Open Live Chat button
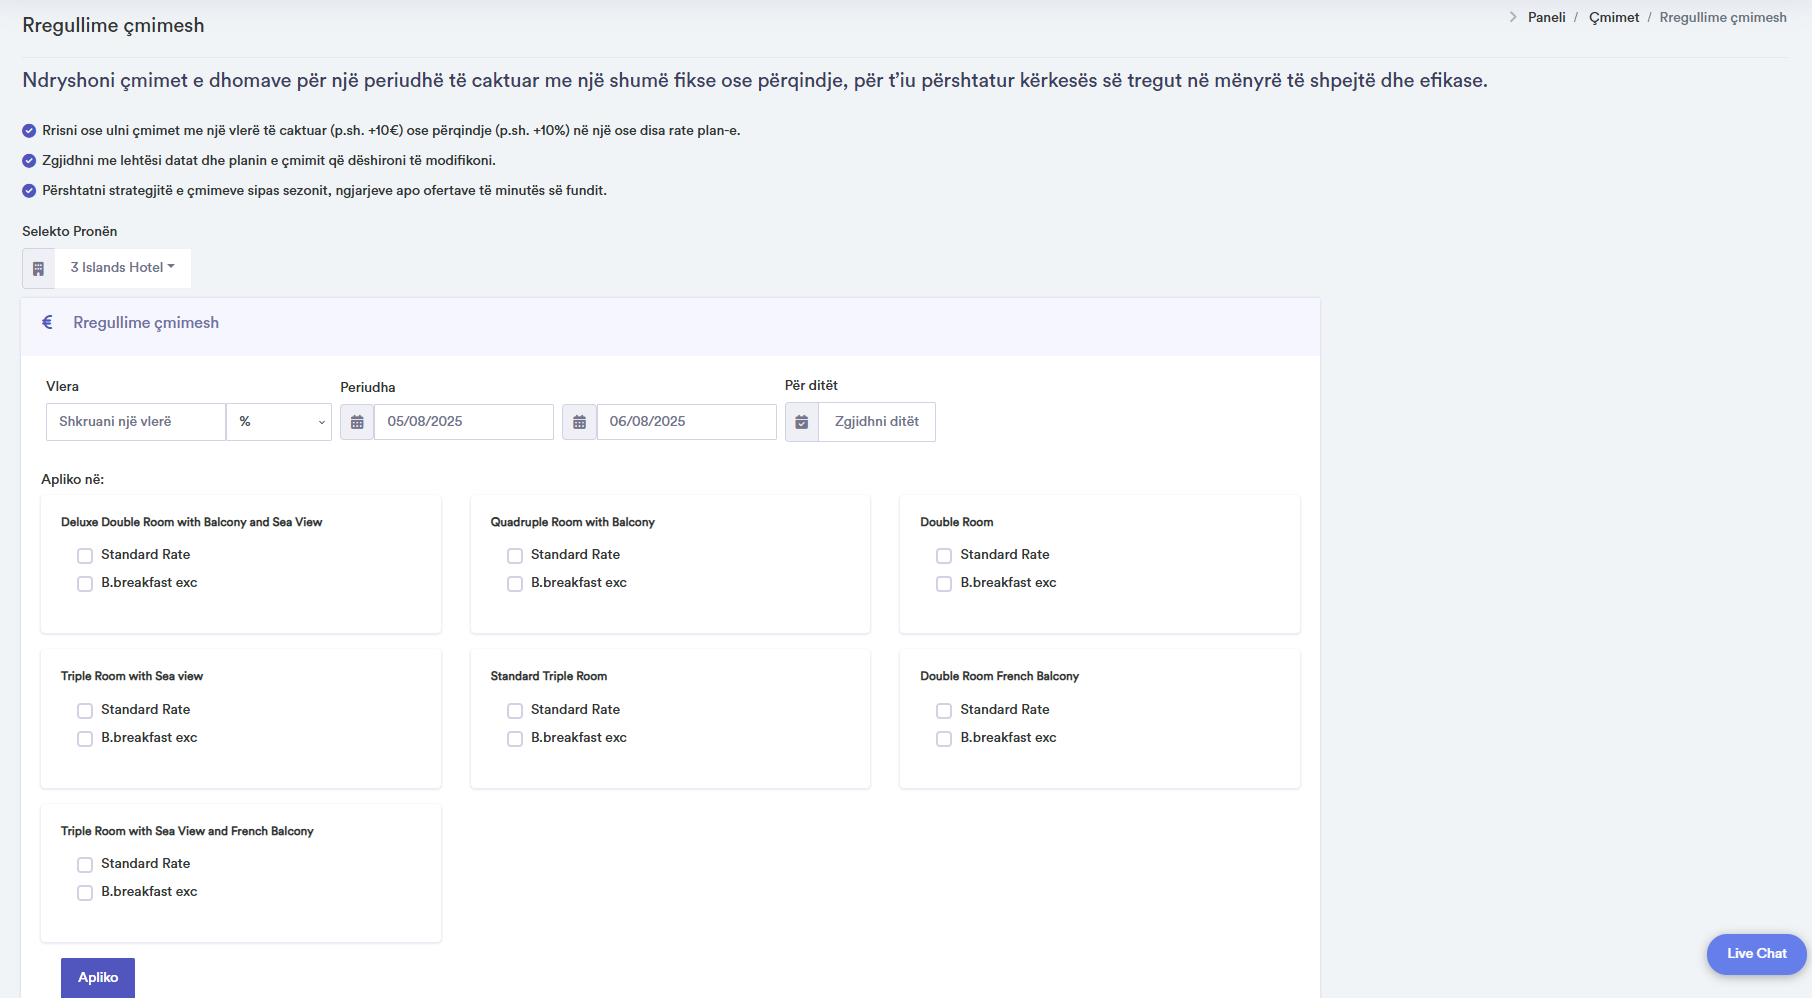The image size is (1812, 998). [1757, 954]
